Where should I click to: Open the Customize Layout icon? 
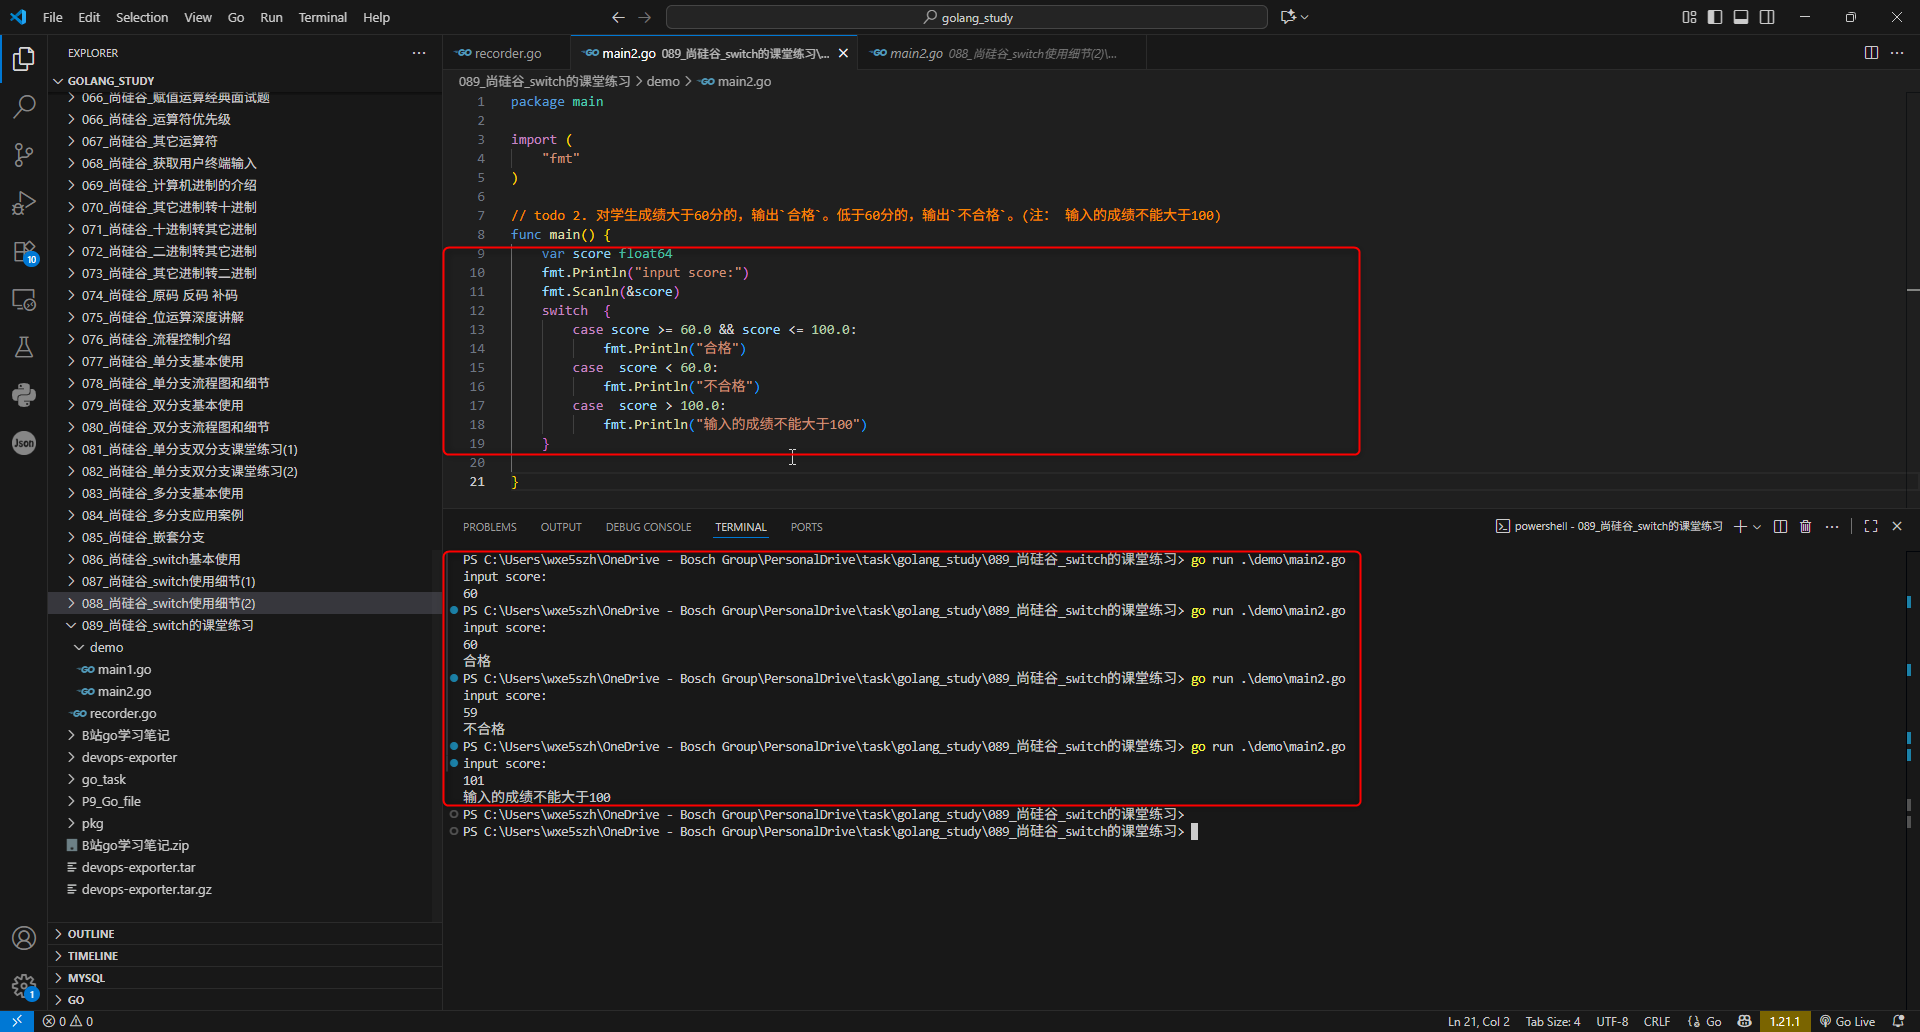tap(1689, 17)
